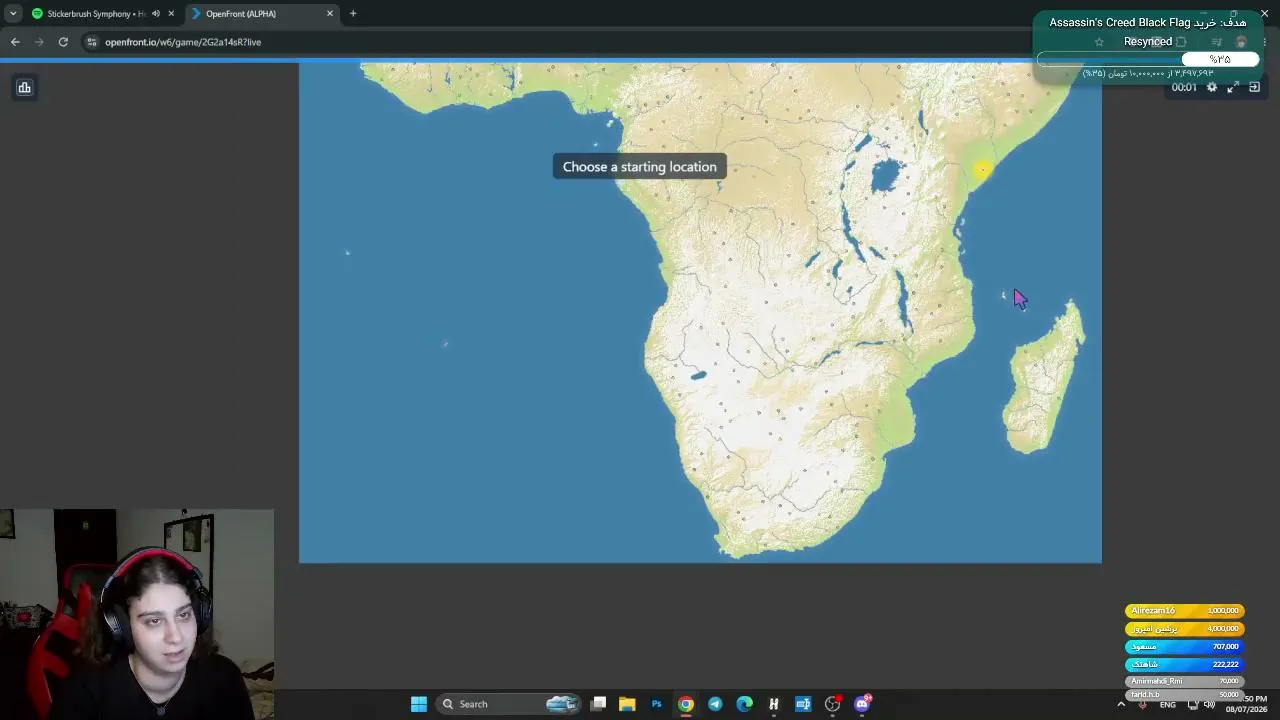Image resolution: width=1280 pixels, height=720 pixels.
Task: Open the leaderboard chart icon
Action: (x=24, y=88)
